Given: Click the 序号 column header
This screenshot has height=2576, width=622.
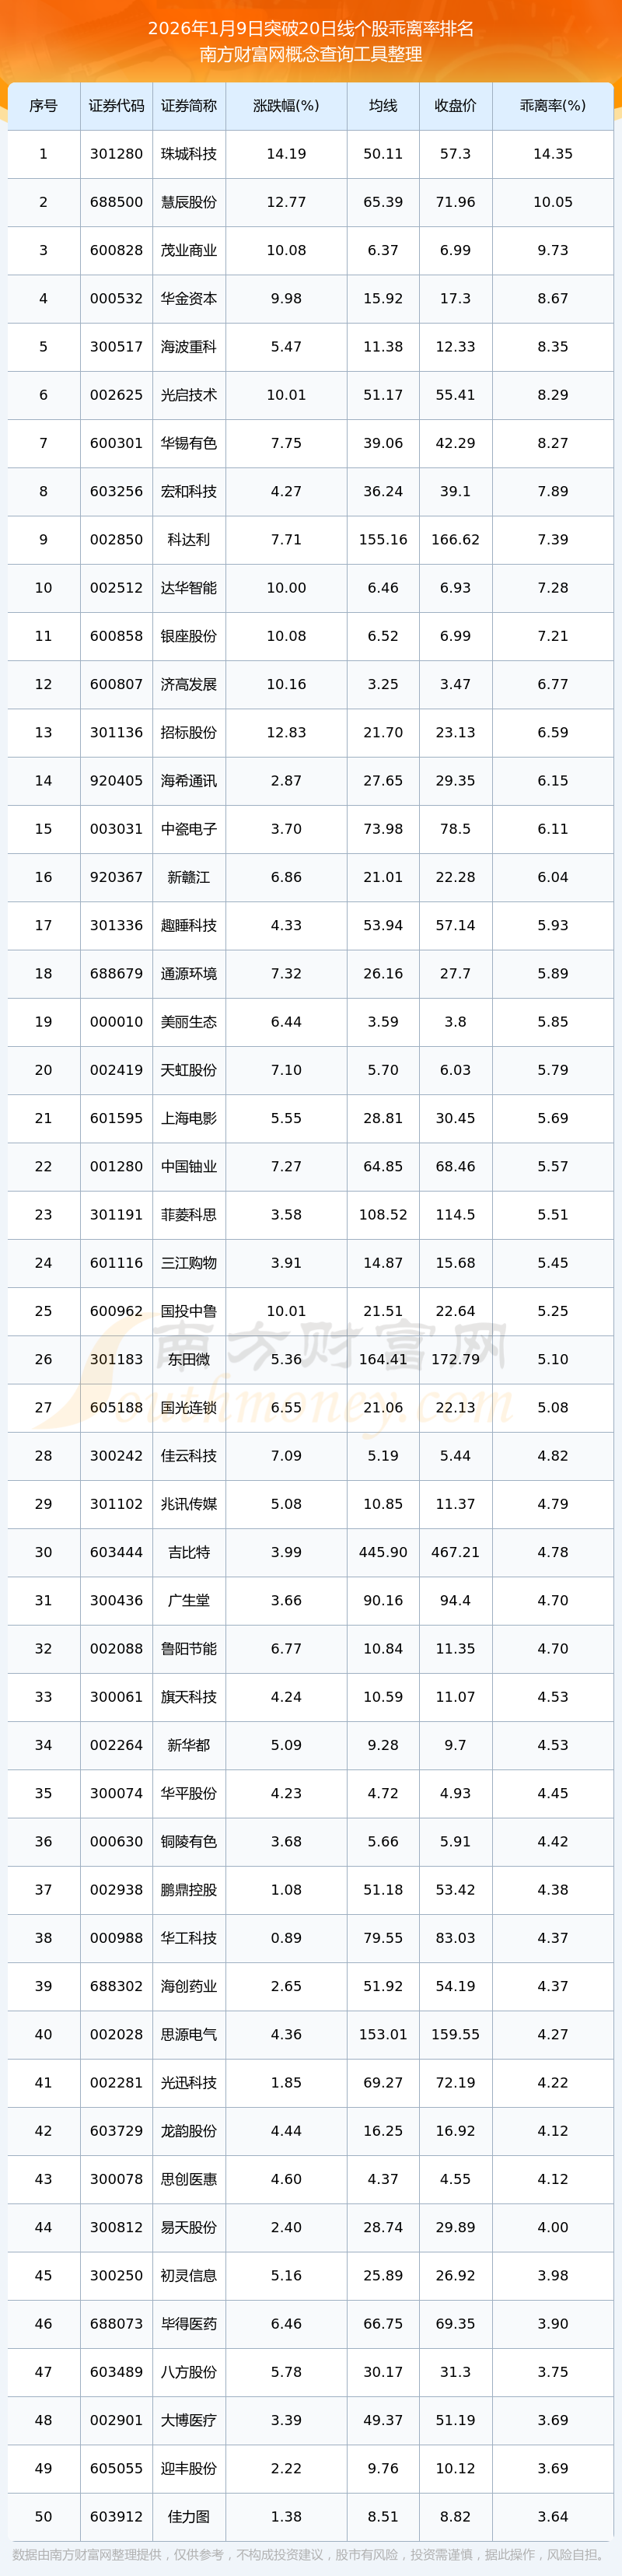Looking at the screenshot, I should pos(43,106).
